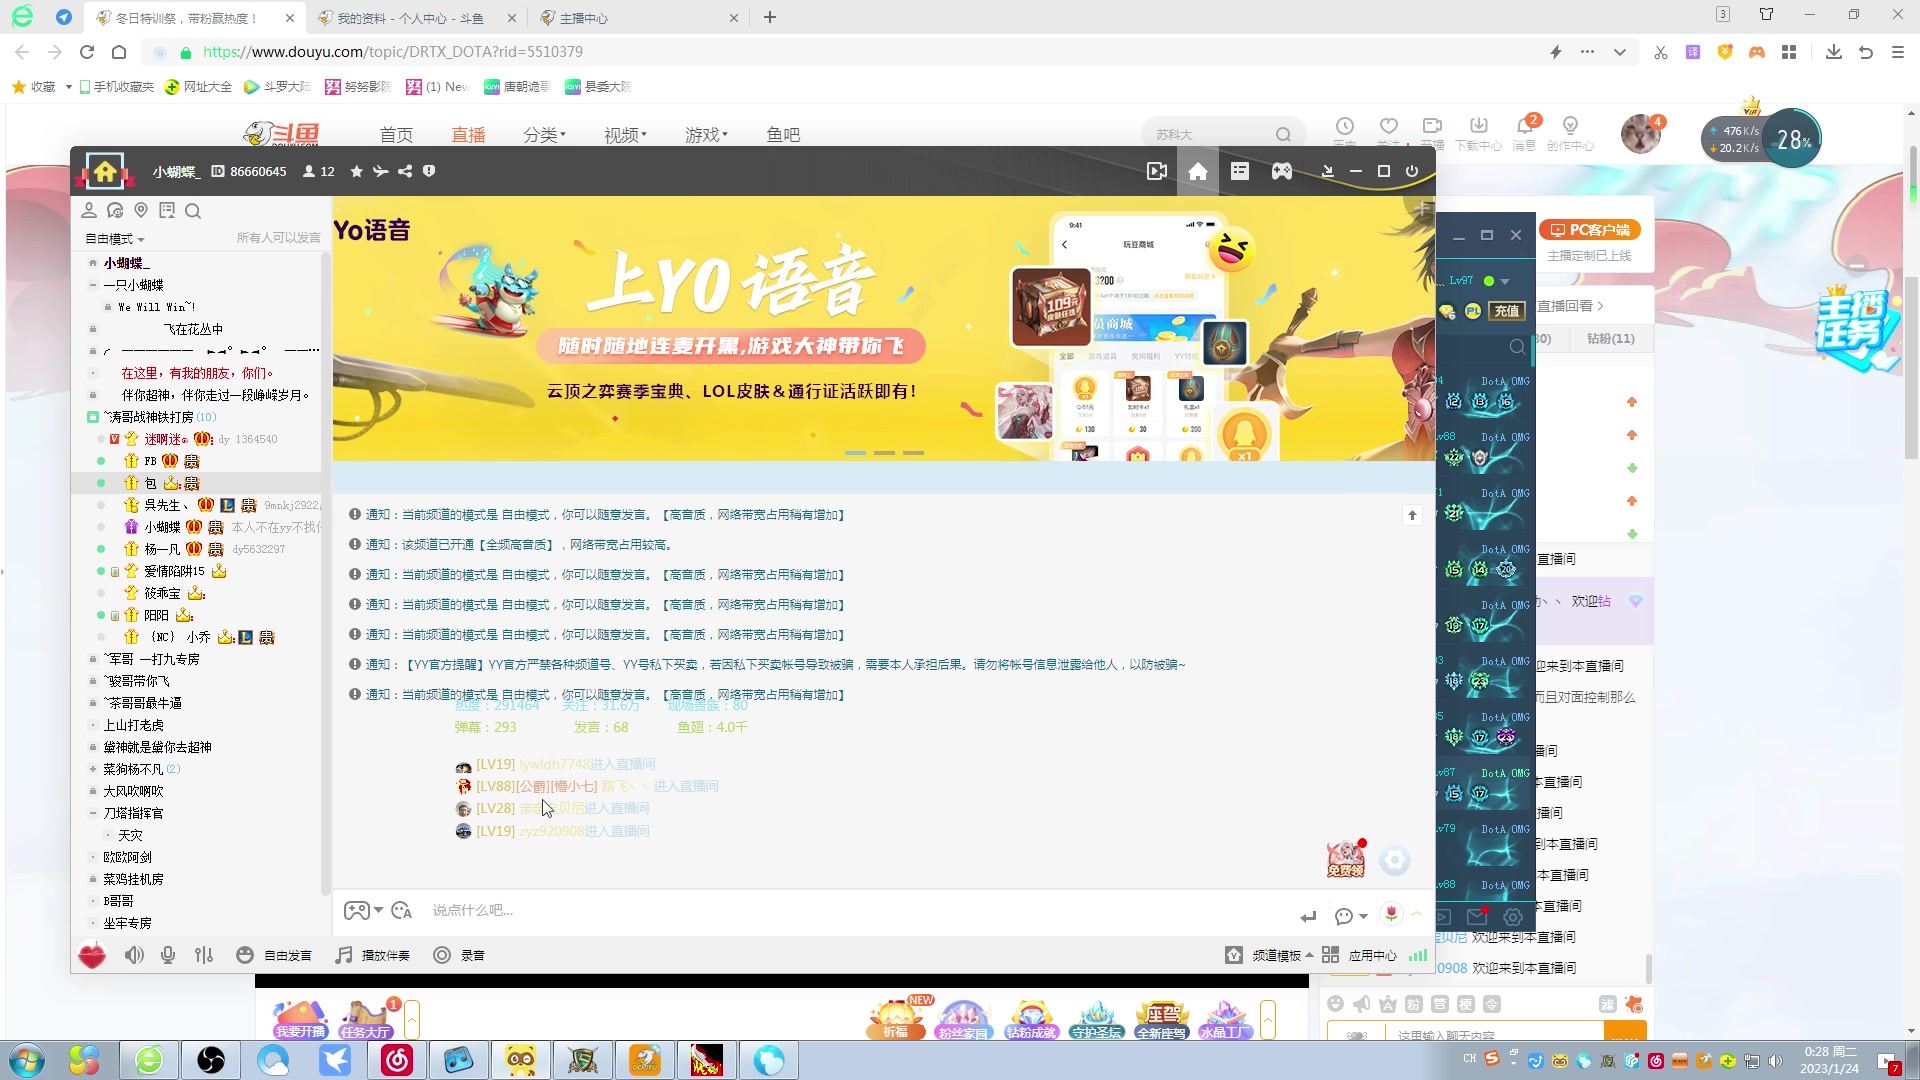Viewport: 1920px width, 1080px height.
Task: Click the PC客户端 button
Action: [1590, 230]
